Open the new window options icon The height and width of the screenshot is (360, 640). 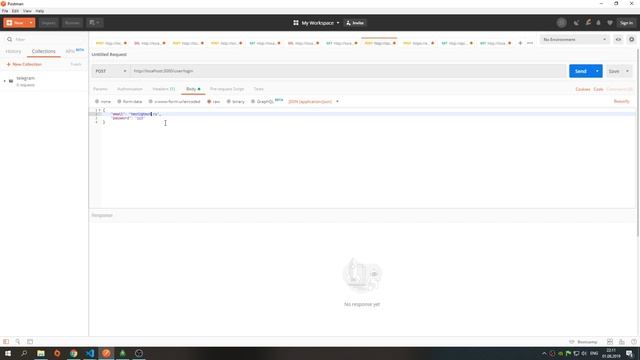pos(94,23)
